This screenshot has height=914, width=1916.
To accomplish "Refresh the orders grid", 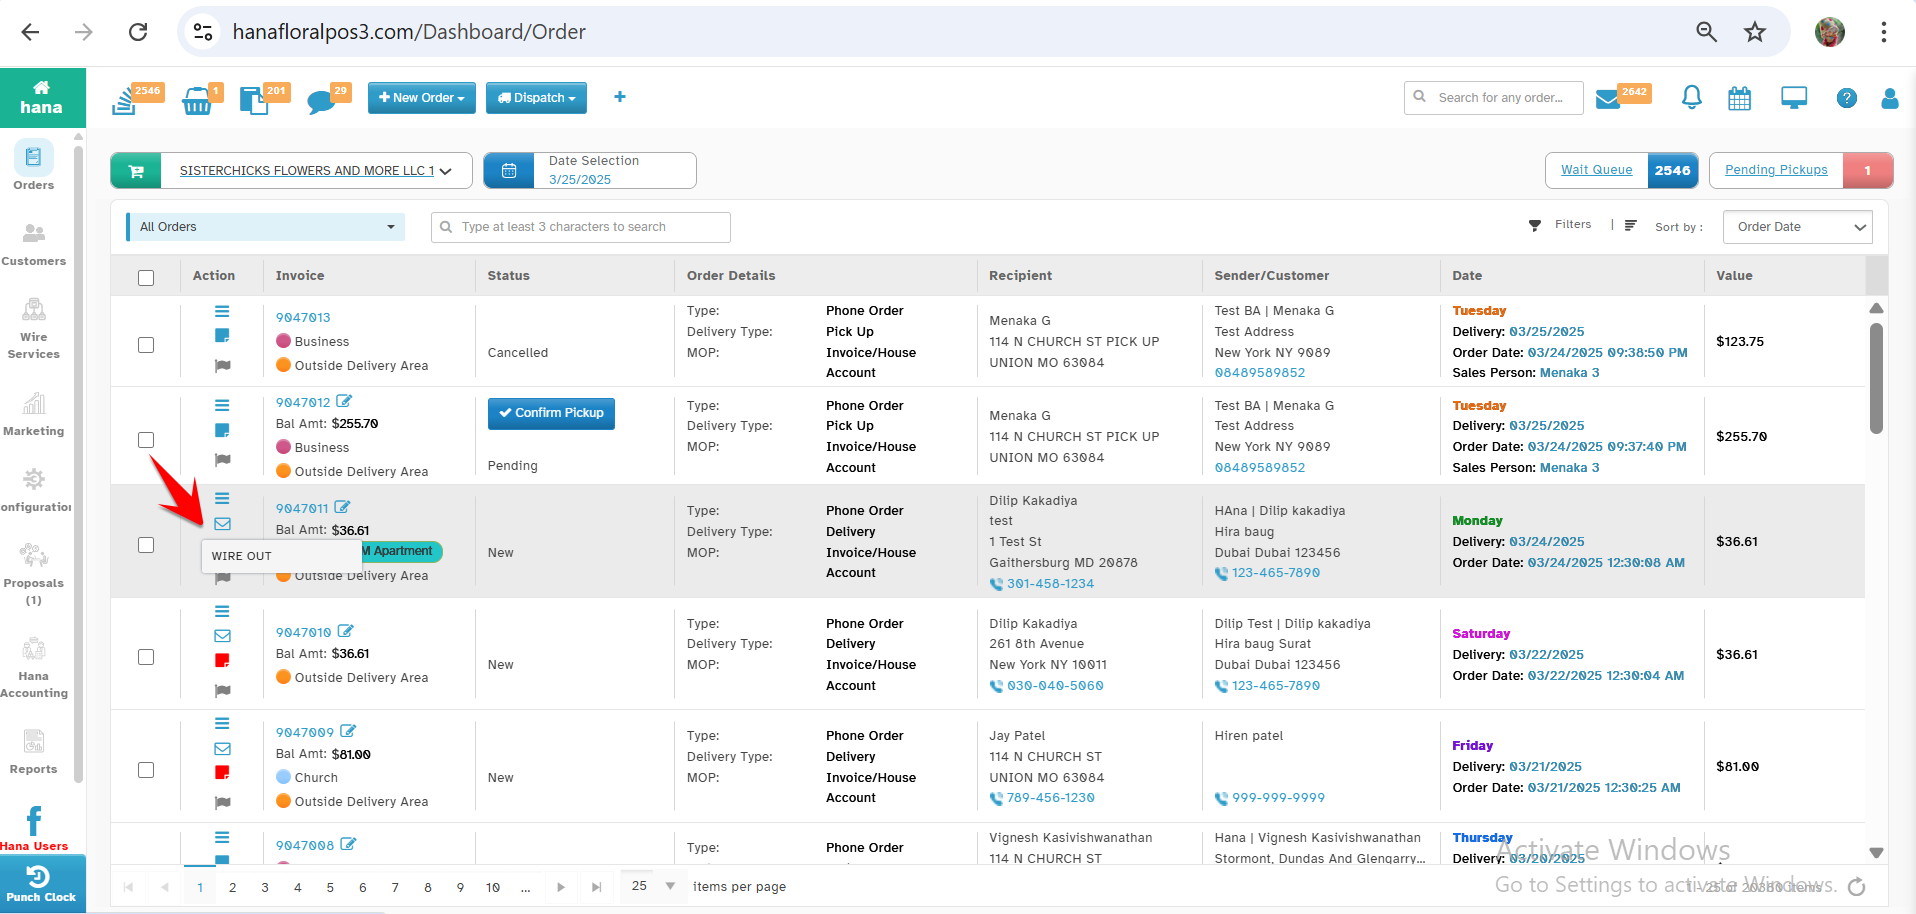I will click(1857, 887).
